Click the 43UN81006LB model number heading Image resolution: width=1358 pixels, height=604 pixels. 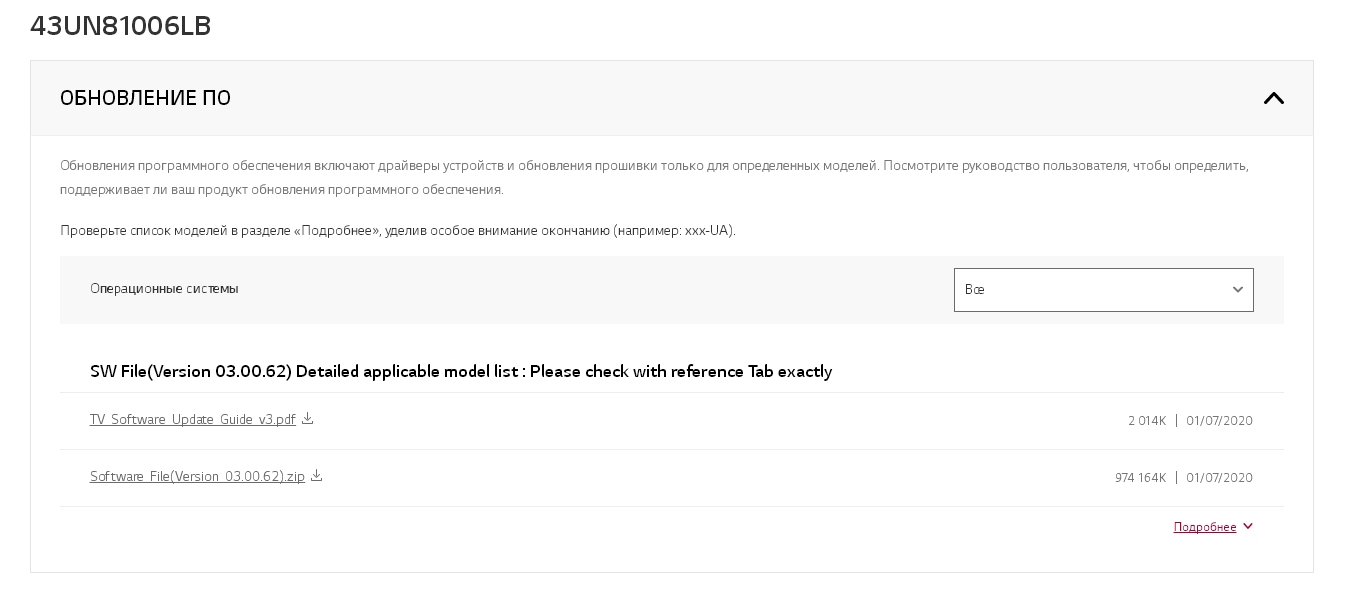121,26
